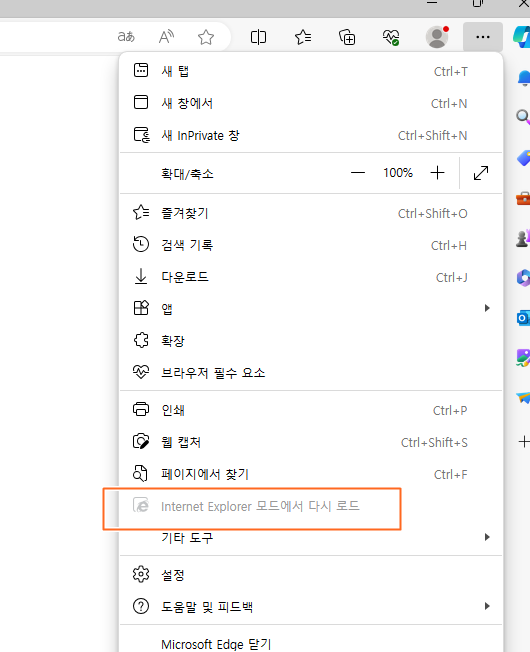Open 확장 menu entry
This screenshot has height=652, width=530.
311,341
